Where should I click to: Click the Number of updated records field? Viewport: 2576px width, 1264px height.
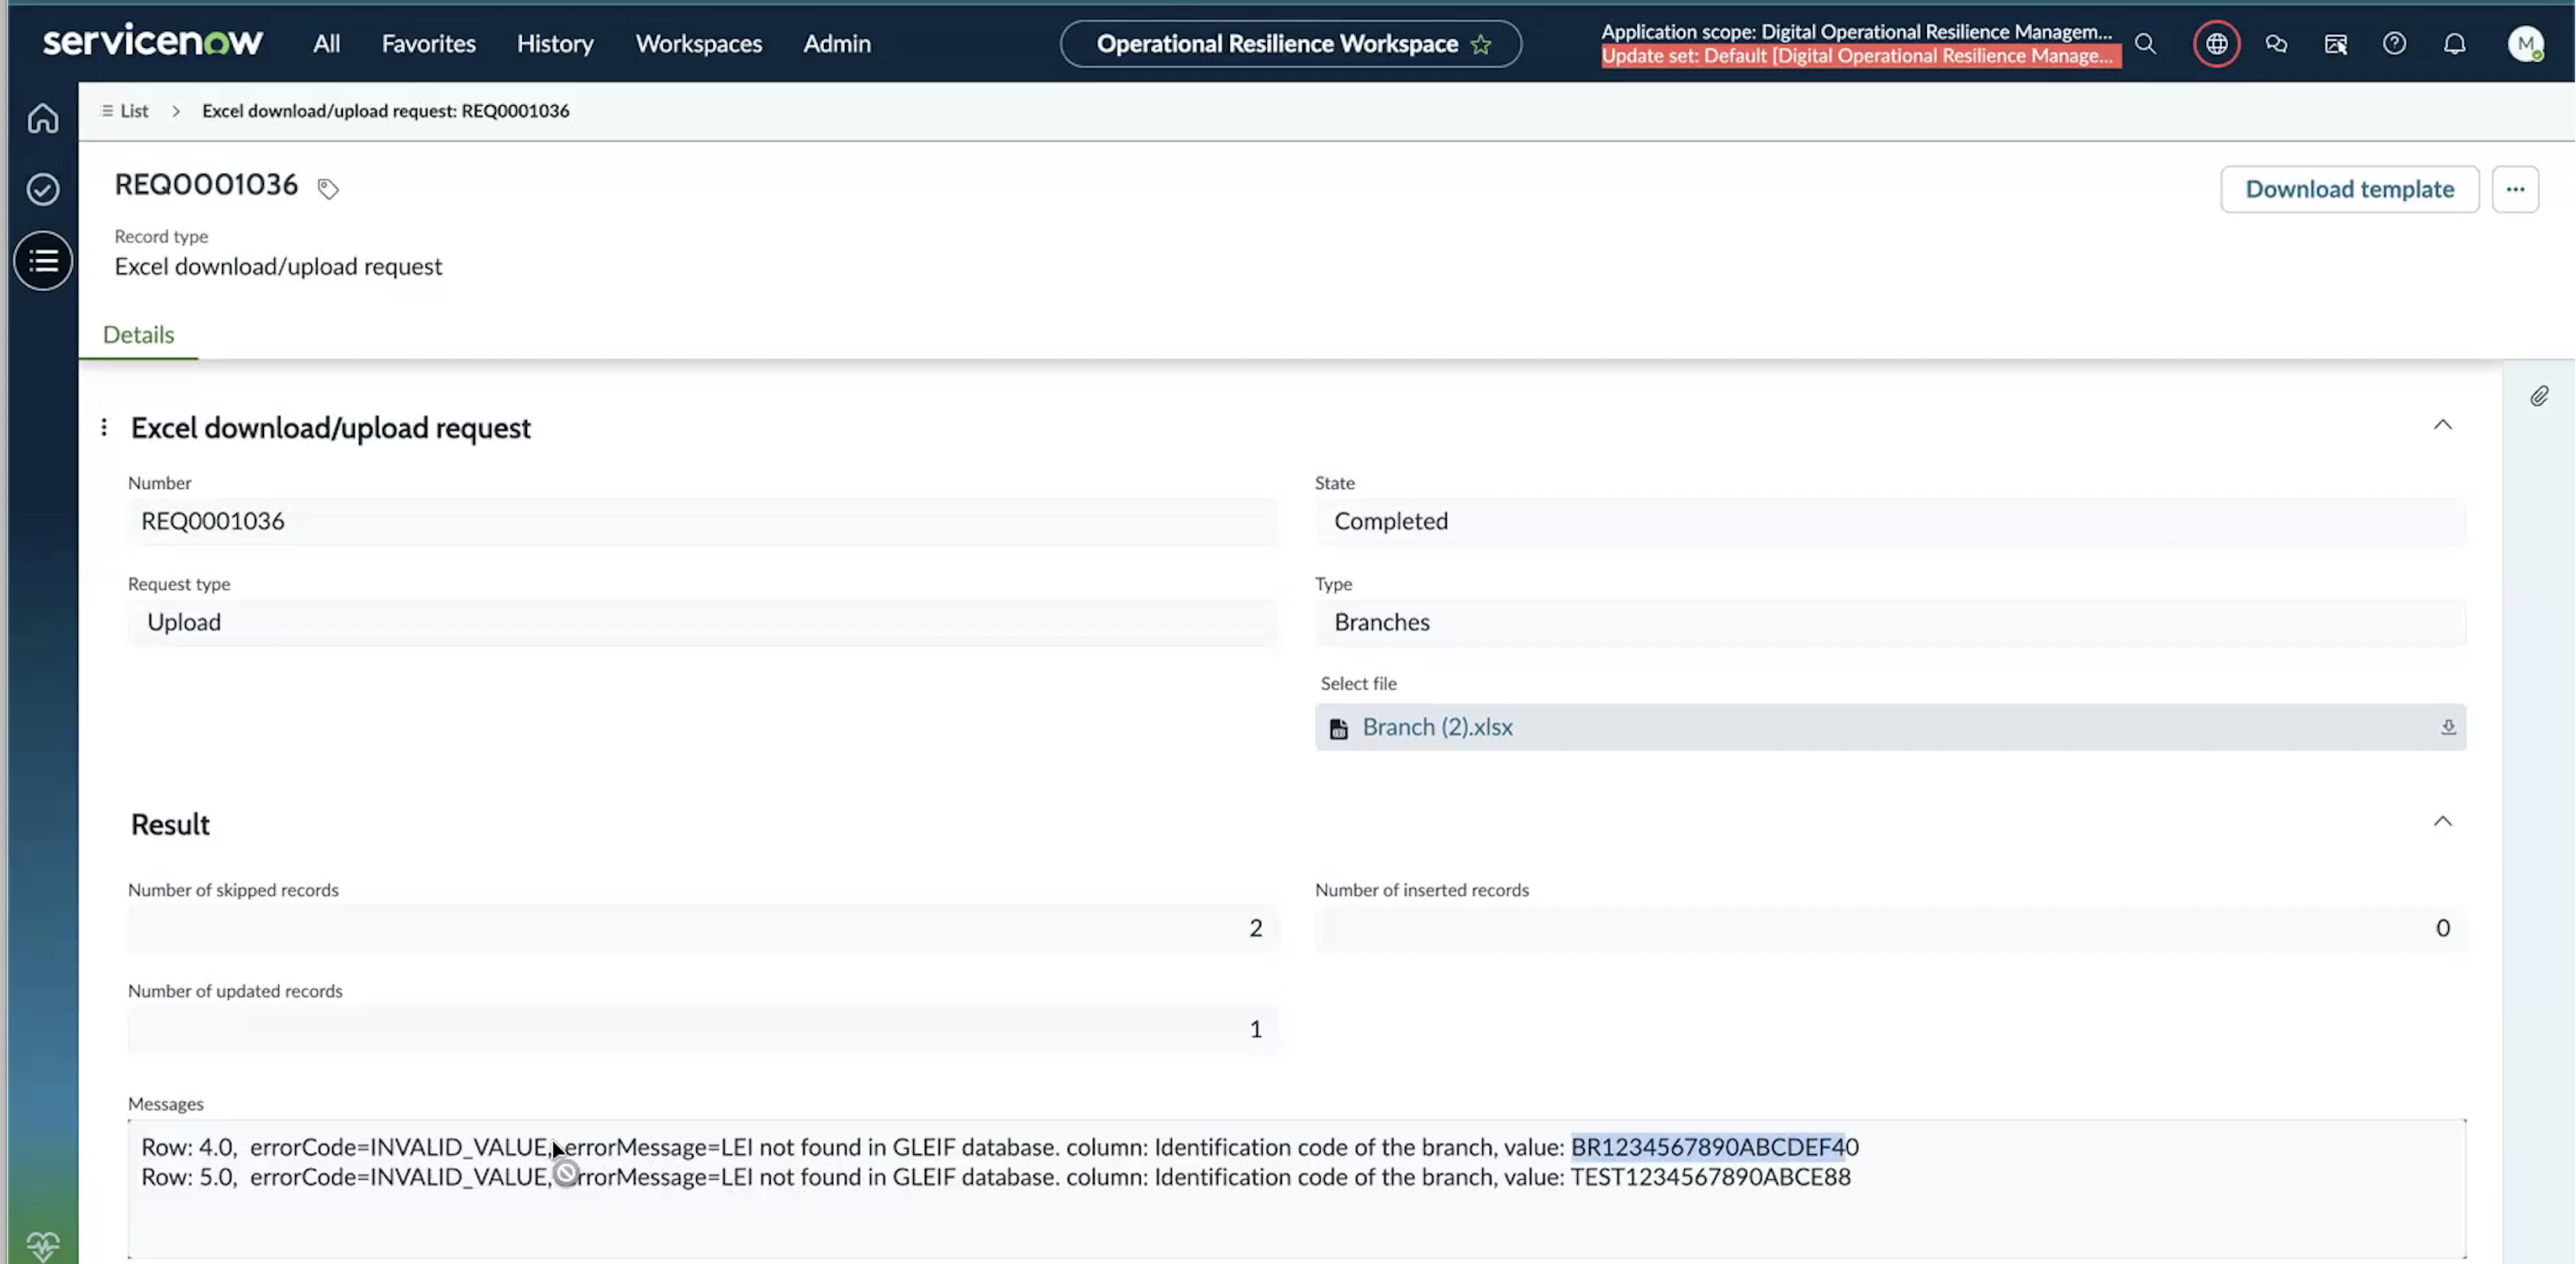pos(703,1029)
